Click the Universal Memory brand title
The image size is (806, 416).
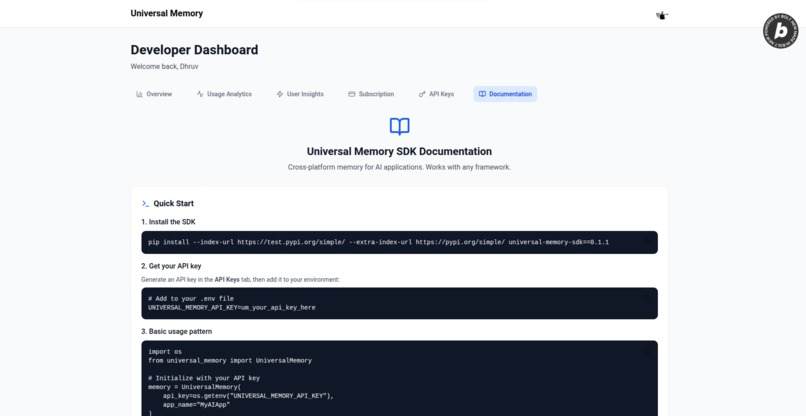pos(167,13)
